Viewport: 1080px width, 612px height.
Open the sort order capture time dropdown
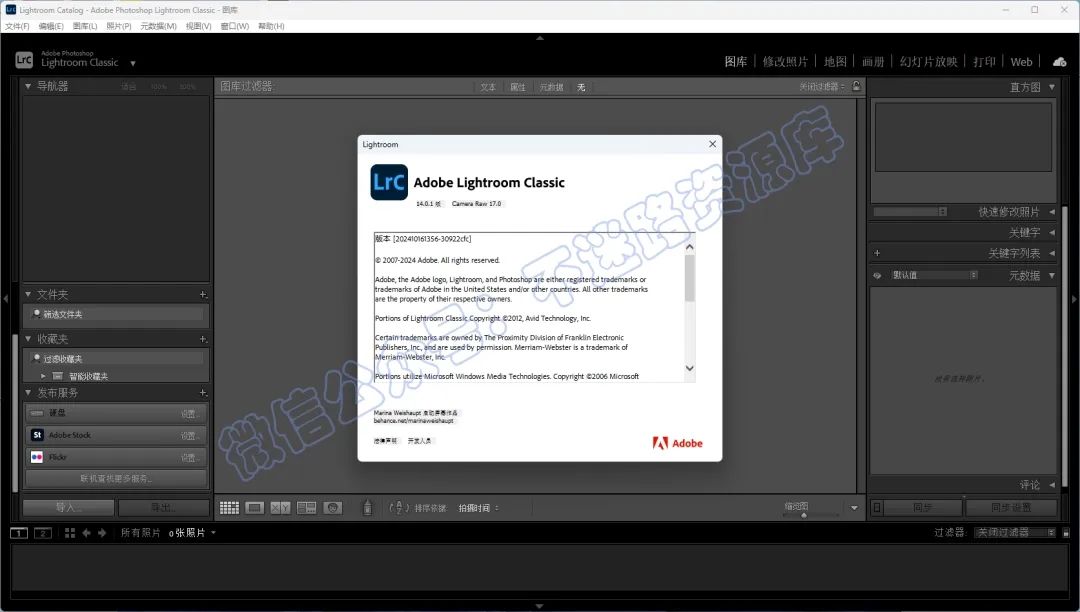tap(479, 508)
